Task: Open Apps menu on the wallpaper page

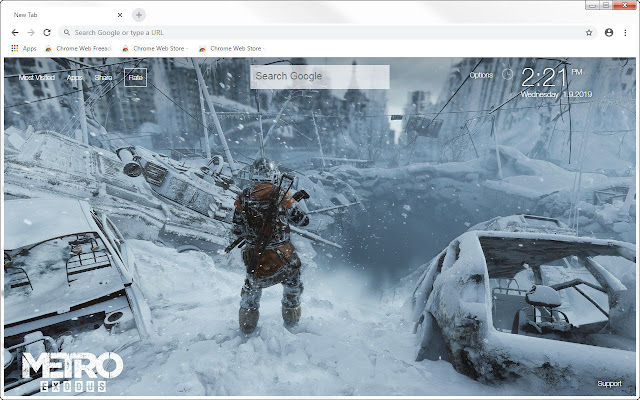Action: click(x=75, y=77)
